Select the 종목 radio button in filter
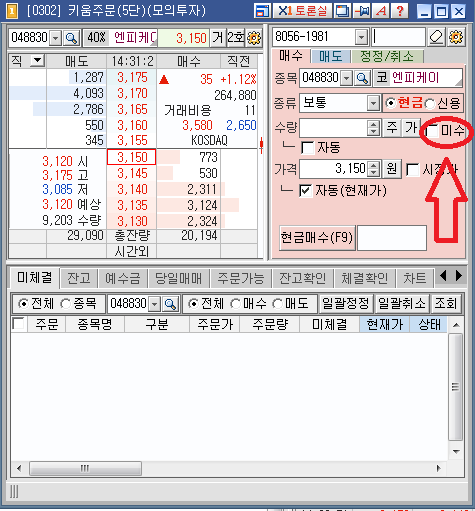Viewport: 475px width, 511px height. coord(66,304)
